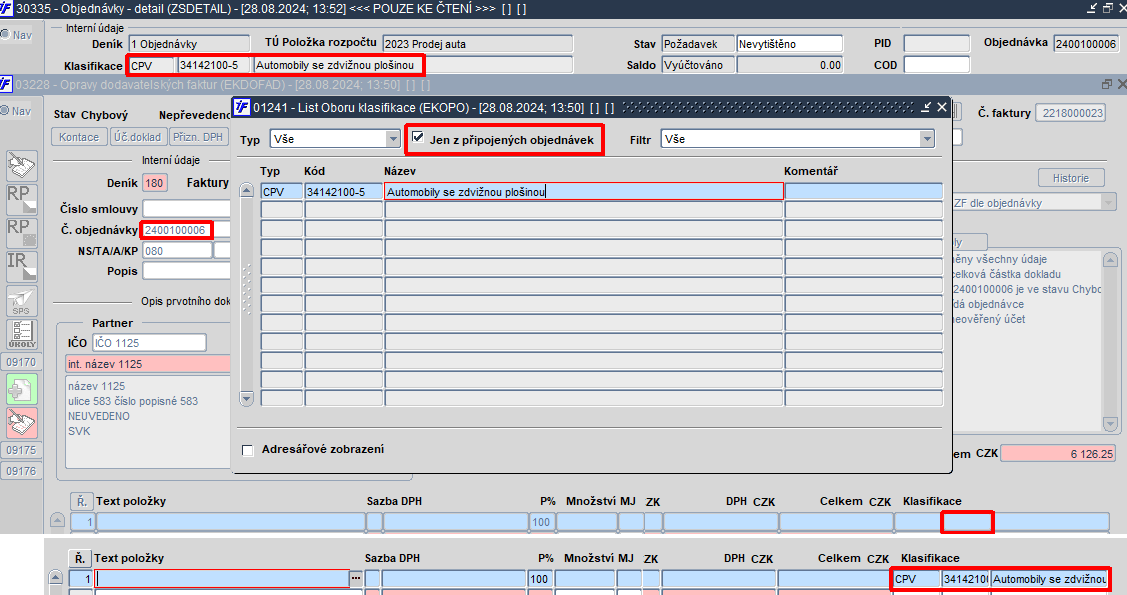Click the Text položky field in the lower row
This screenshot has width=1127, height=595.
point(223,578)
